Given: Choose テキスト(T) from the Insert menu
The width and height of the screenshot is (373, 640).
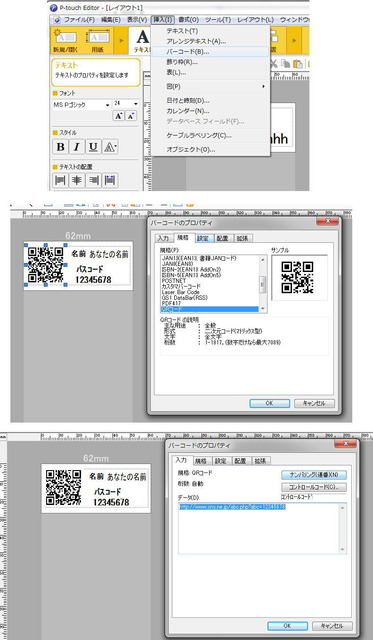Looking at the screenshot, I should pos(182,31).
